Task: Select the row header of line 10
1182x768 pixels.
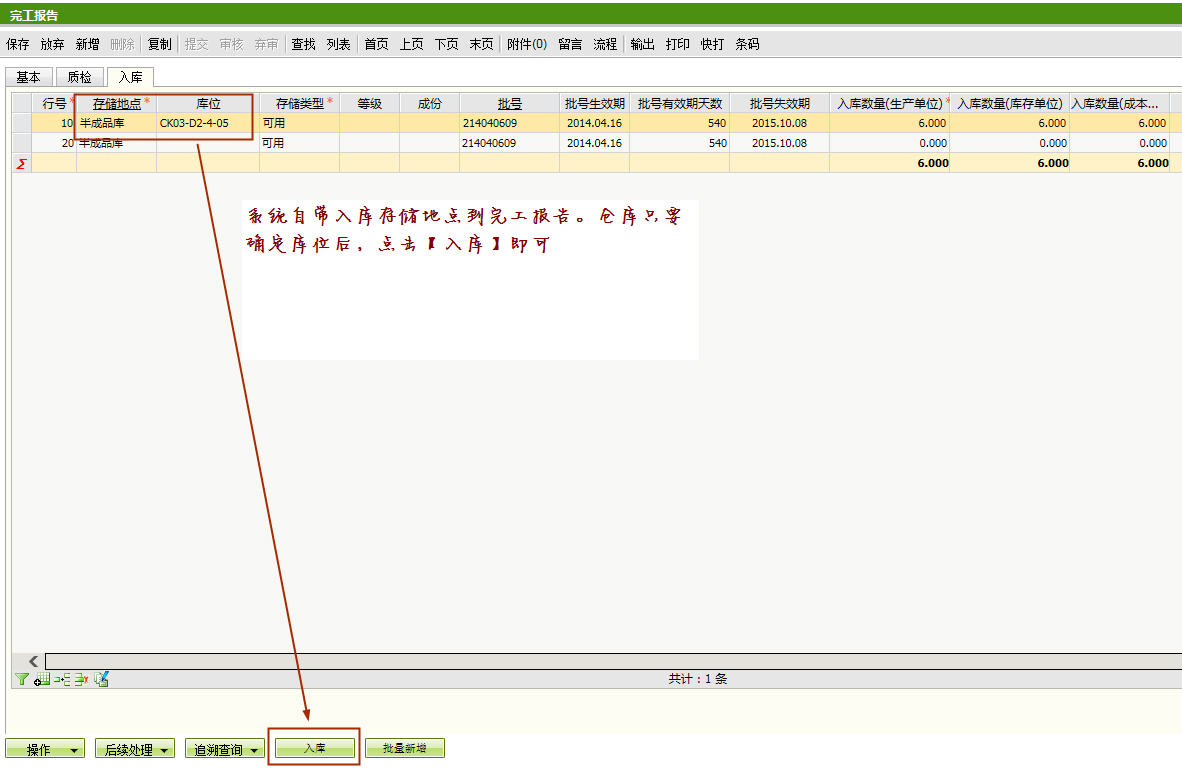Action: [x=21, y=123]
